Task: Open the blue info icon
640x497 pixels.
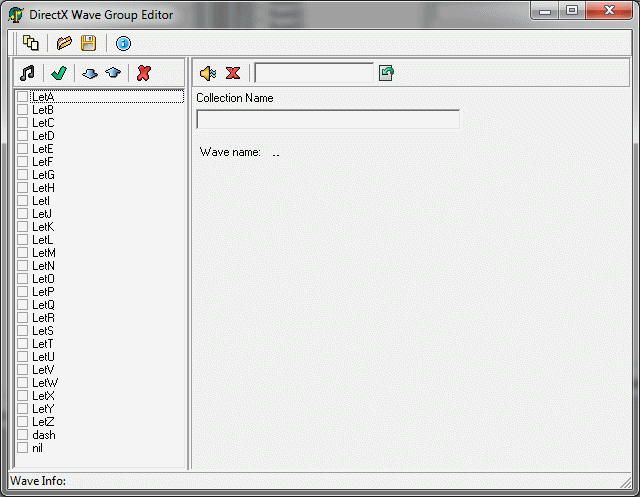Action: [x=123, y=43]
